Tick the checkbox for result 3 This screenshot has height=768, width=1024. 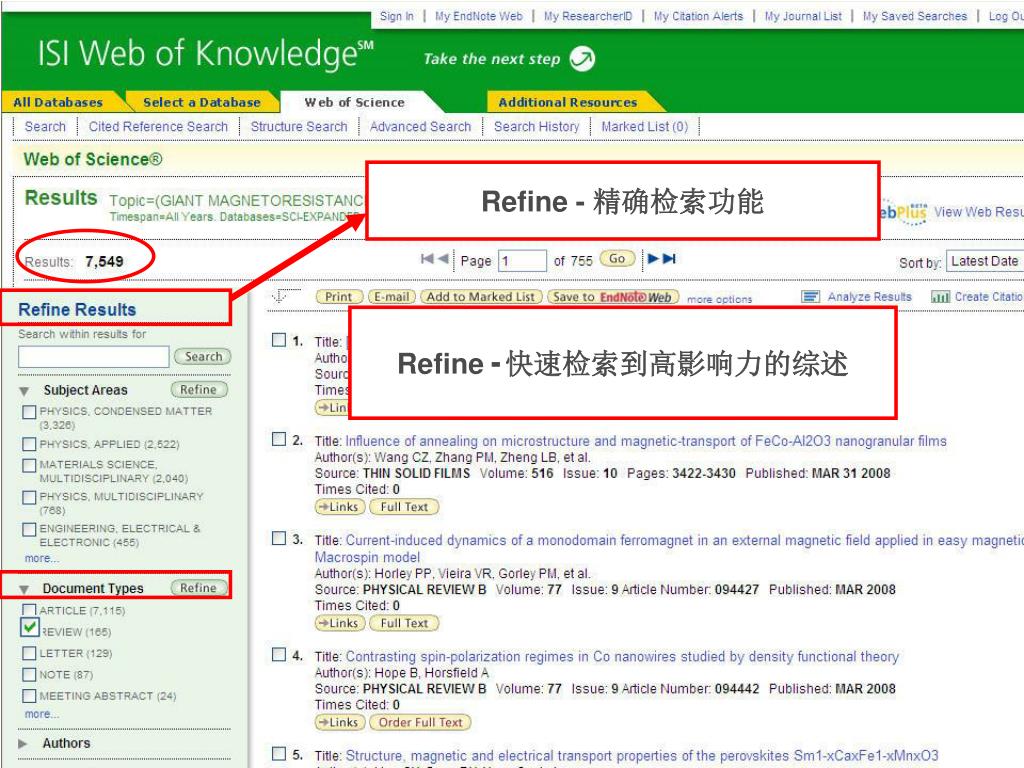(279, 538)
